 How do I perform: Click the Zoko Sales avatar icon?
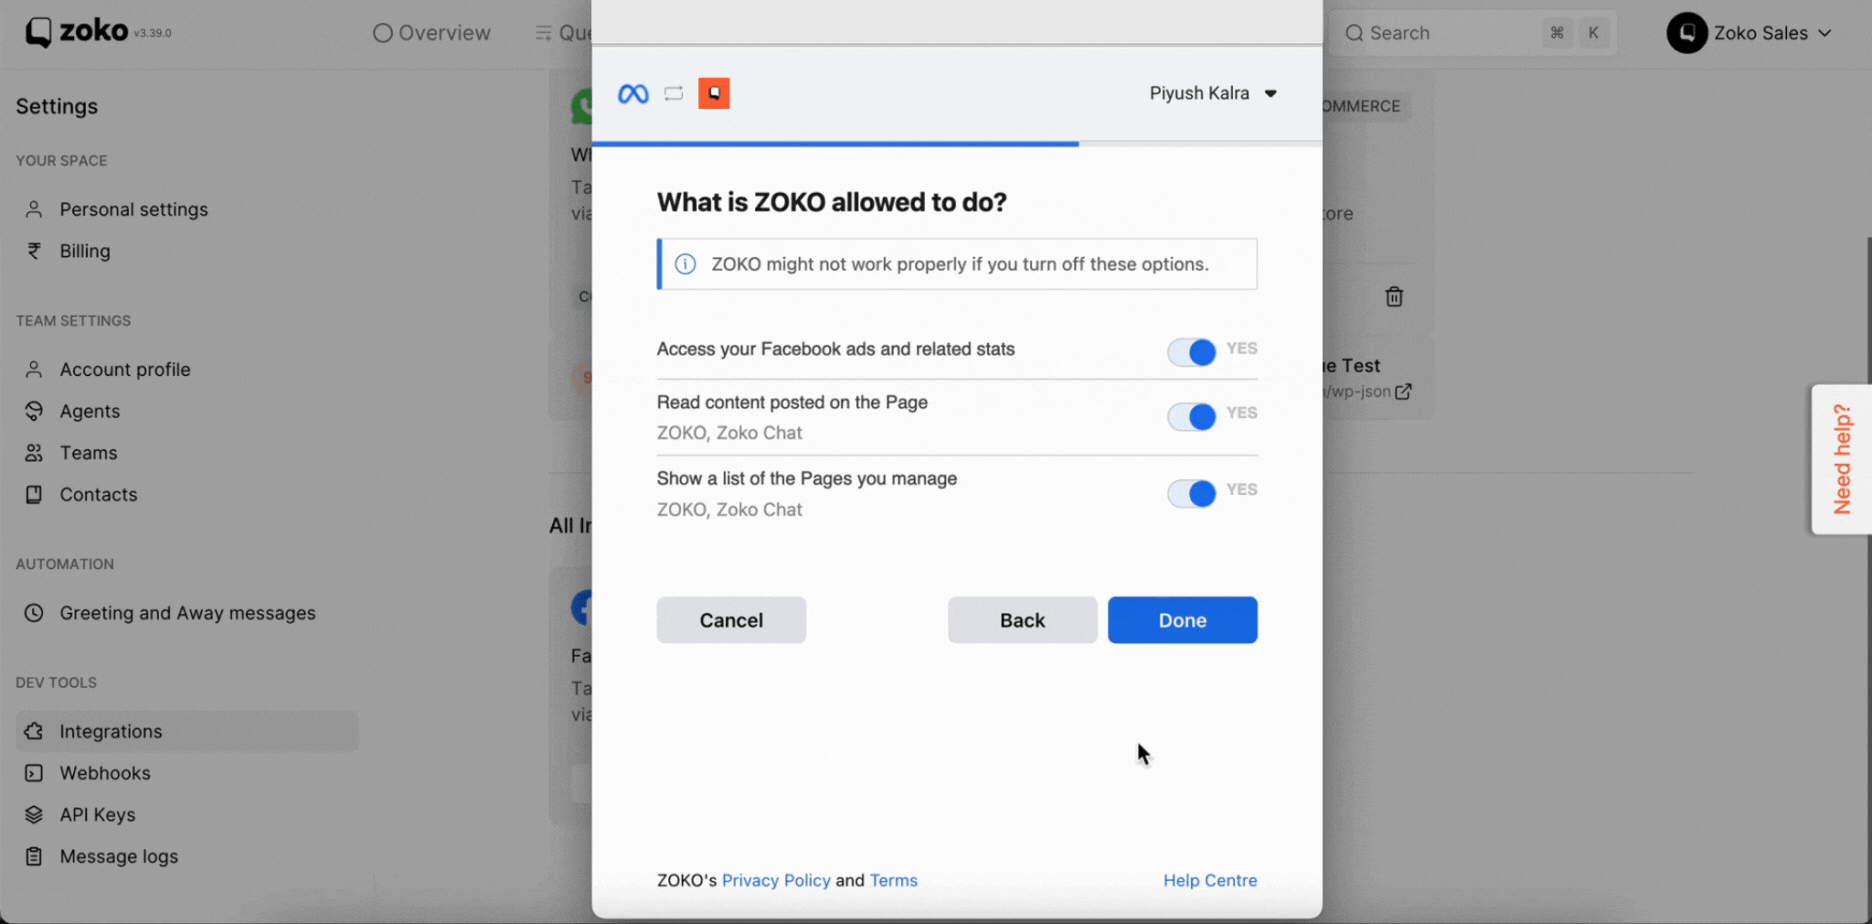point(1687,33)
